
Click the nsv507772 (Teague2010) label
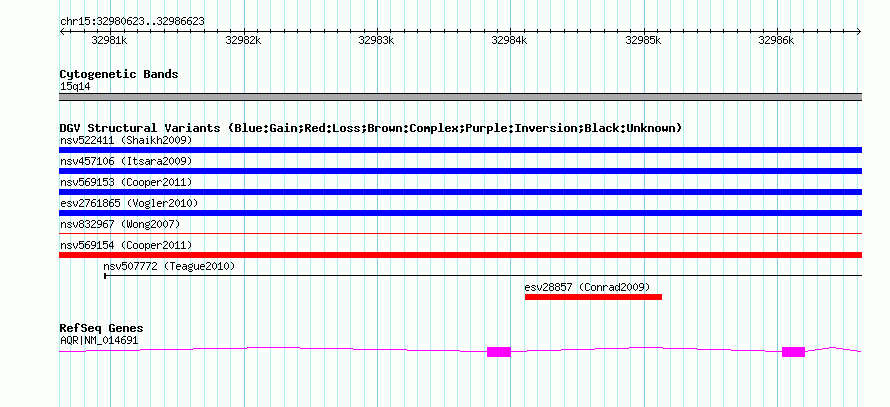tap(169, 266)
